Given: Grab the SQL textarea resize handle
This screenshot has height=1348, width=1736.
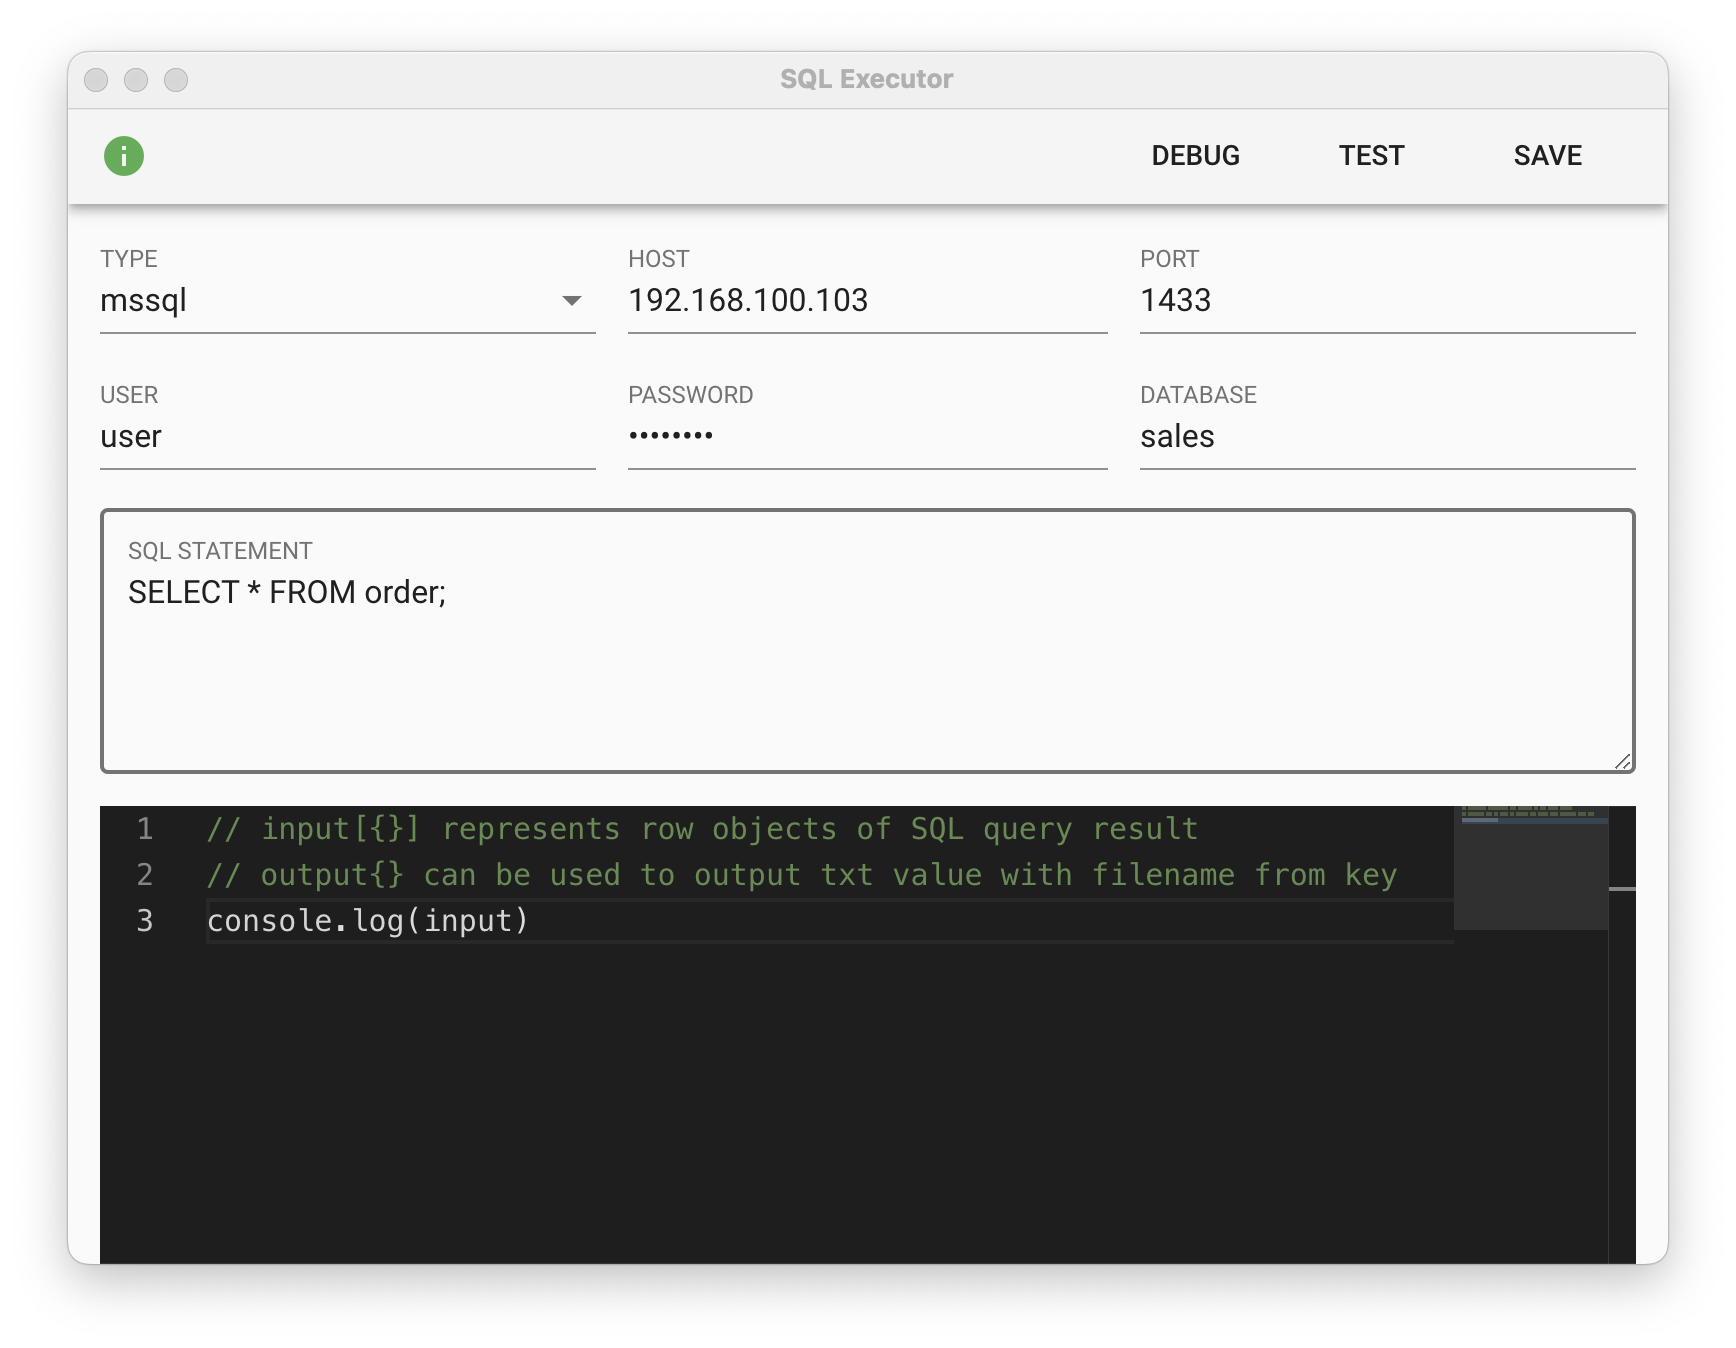Looking at the screenshot, I should (1622, 762).
